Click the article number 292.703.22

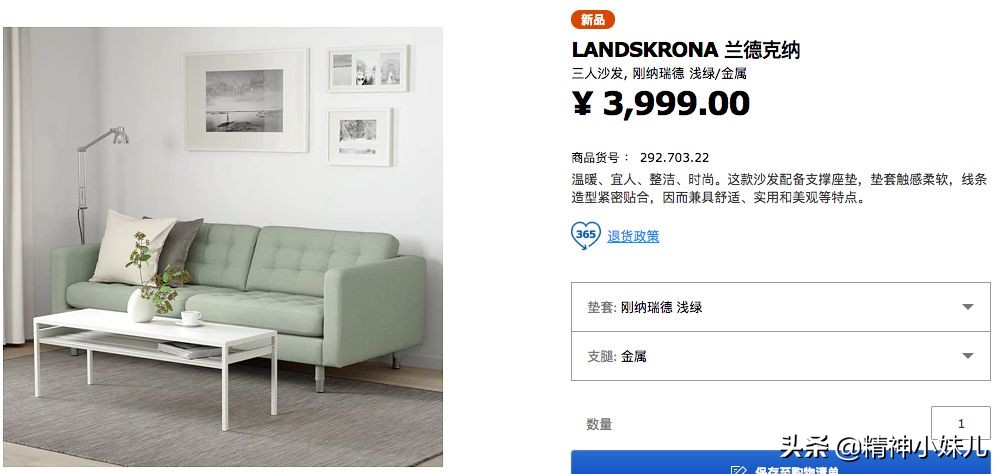point(674,158)
